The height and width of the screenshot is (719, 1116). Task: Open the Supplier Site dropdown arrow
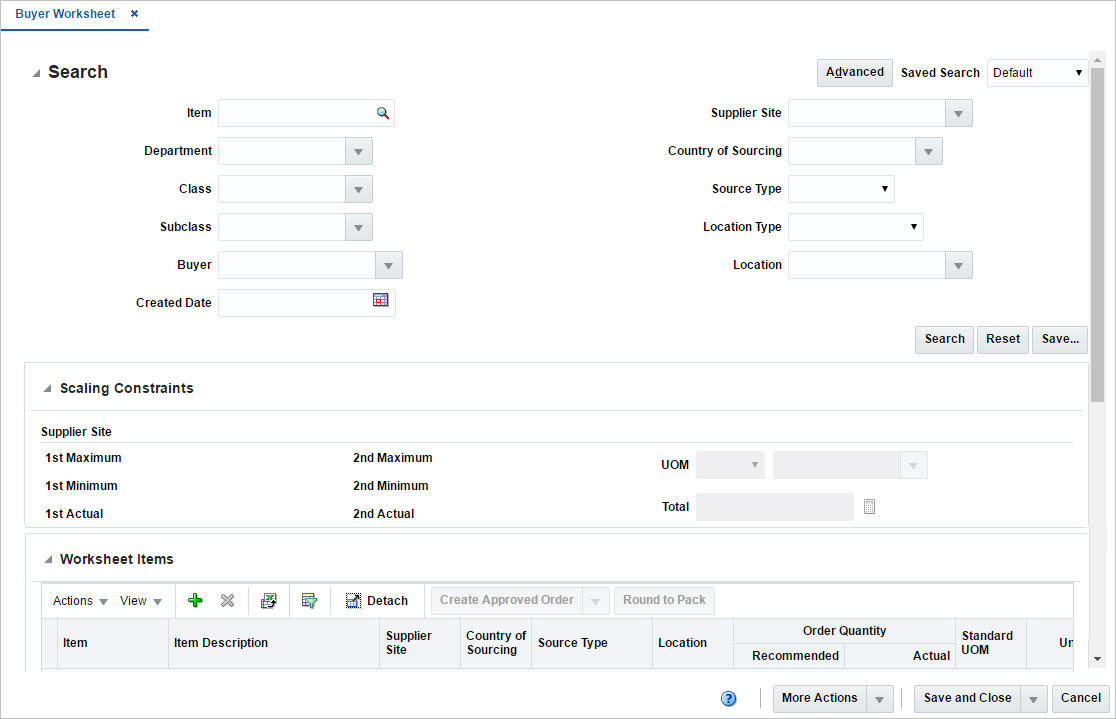click(x=958, y=113)
